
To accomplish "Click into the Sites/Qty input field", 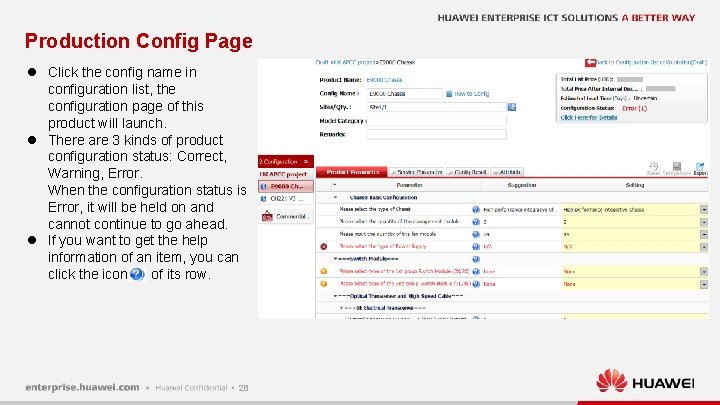I will pyautogui.click(x=437, y=107).
